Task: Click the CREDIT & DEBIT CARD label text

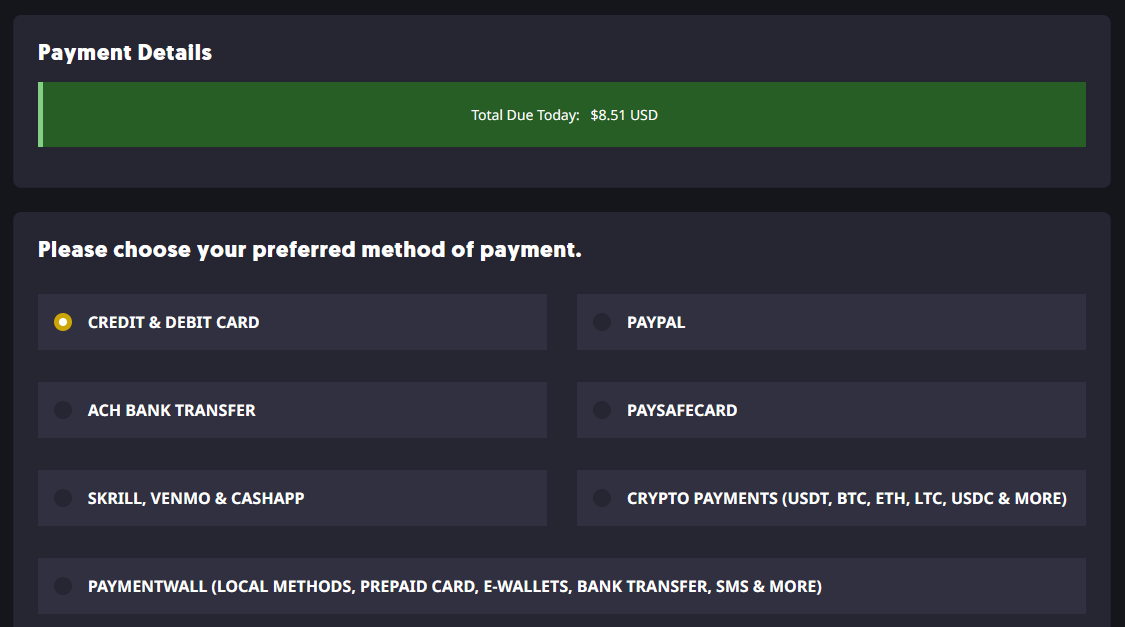Action: pos(173,322)
